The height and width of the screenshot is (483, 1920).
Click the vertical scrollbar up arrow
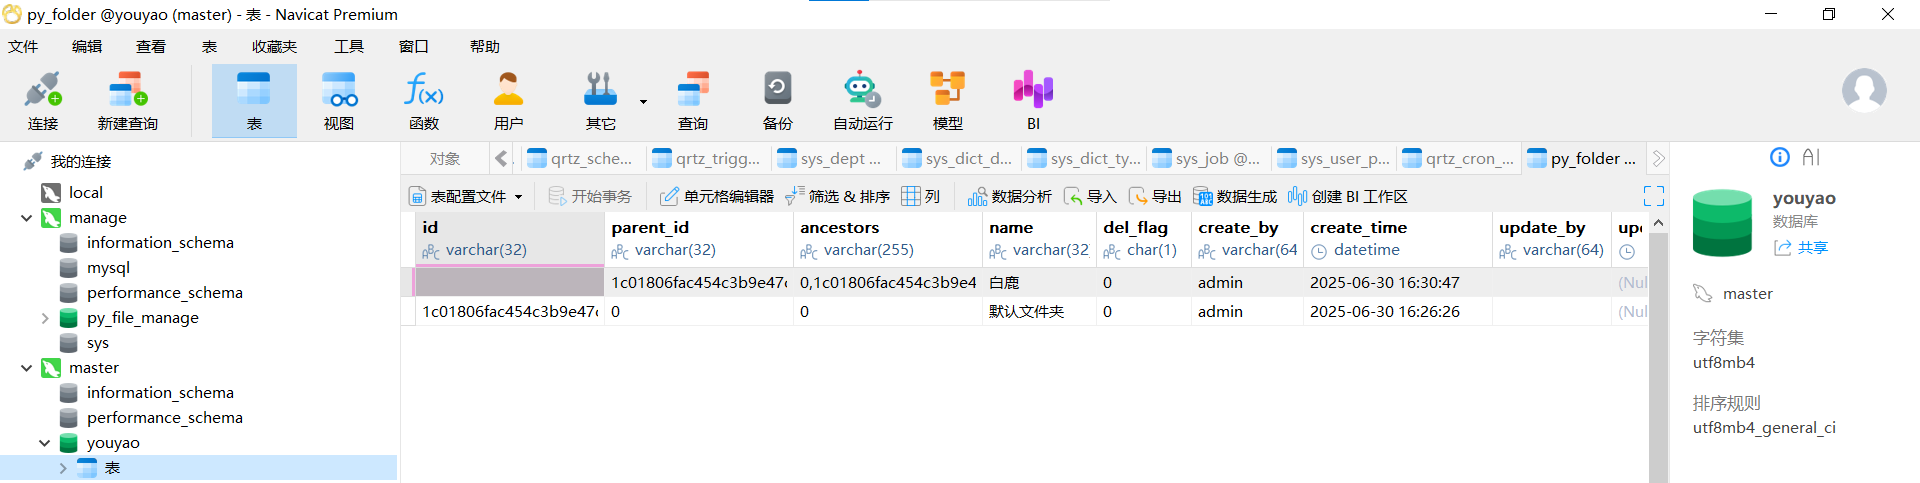[x=1658, y=223]
